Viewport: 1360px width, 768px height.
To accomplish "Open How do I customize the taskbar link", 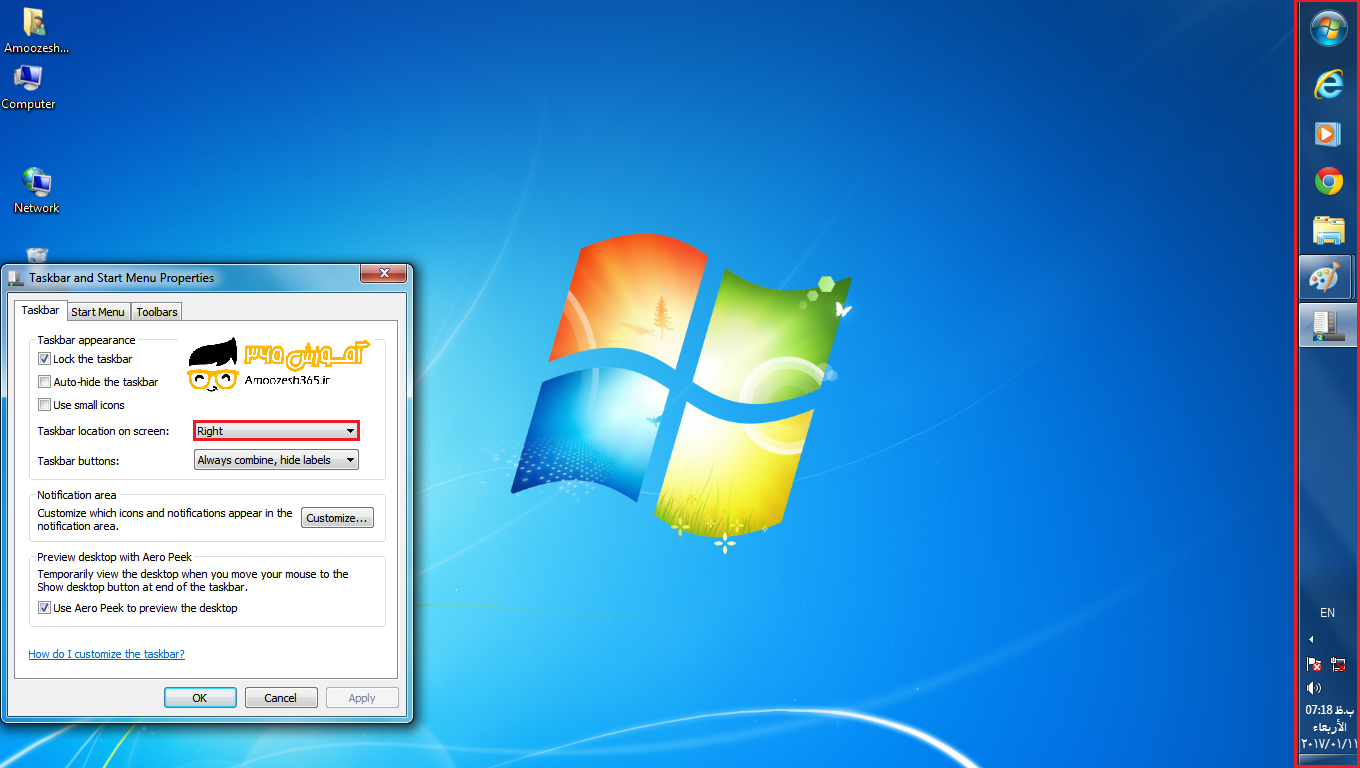I will pyautogui.click(x=106, y=654).
